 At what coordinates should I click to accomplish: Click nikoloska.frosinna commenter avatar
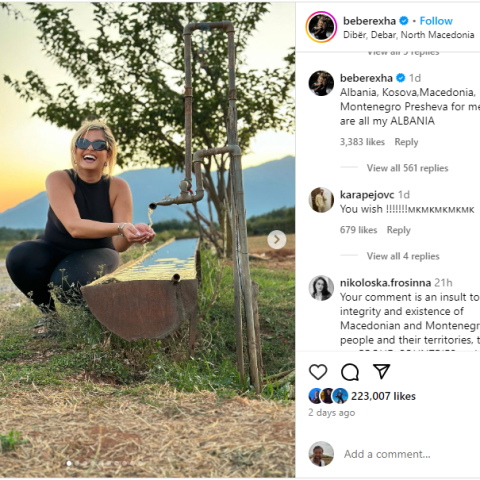point(321,288)
